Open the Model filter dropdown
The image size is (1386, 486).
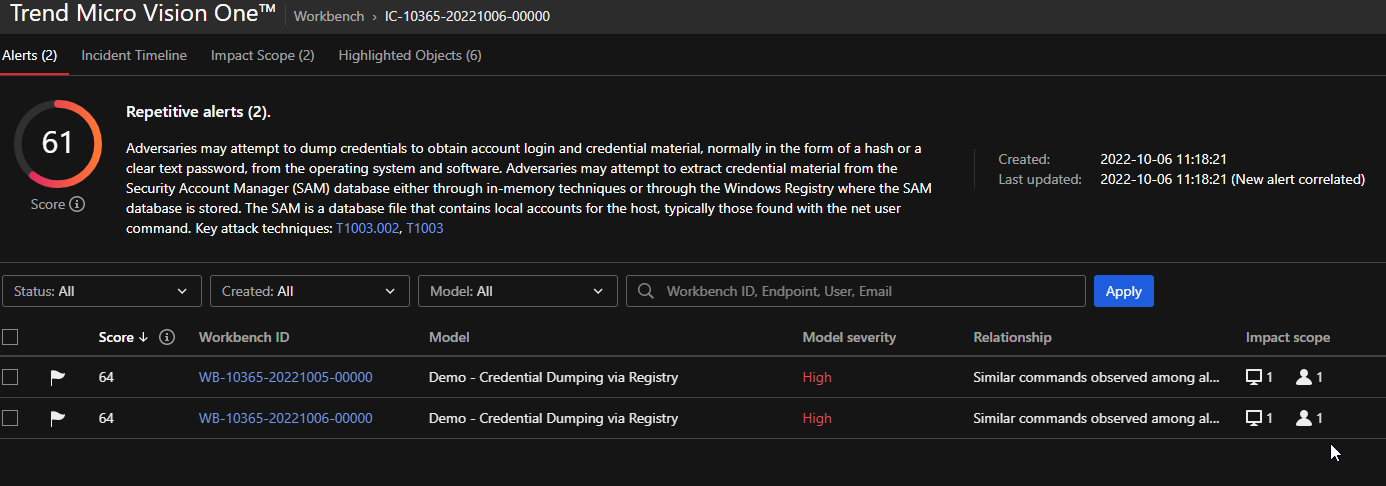pos(517,291)
